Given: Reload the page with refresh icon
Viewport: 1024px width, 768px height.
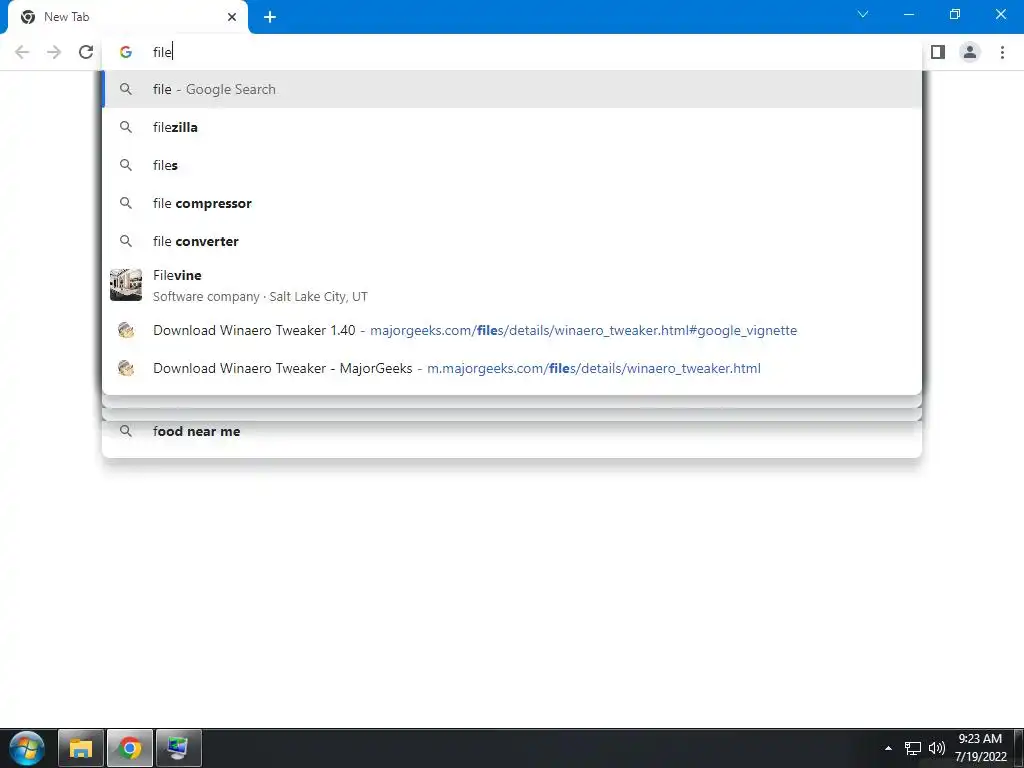Looking at the screenshot, I should 86,52.
